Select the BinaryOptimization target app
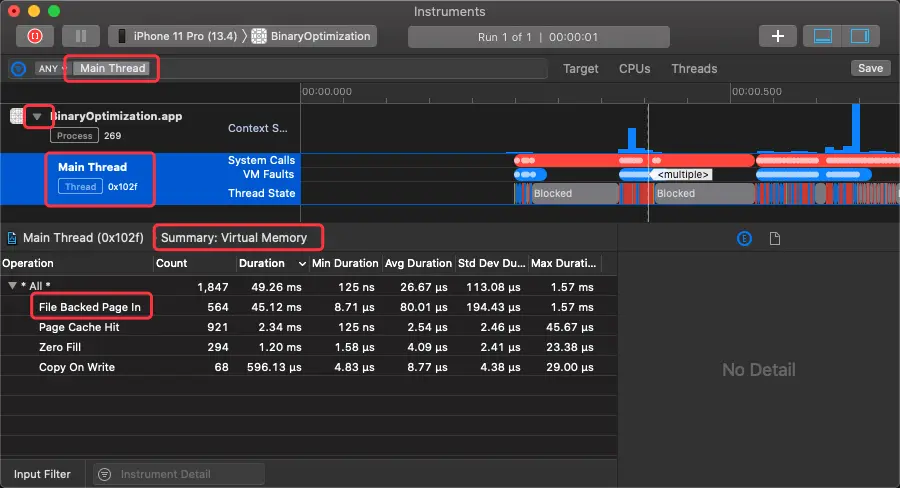This screenshot has width=900, height=488. (312, 36)
